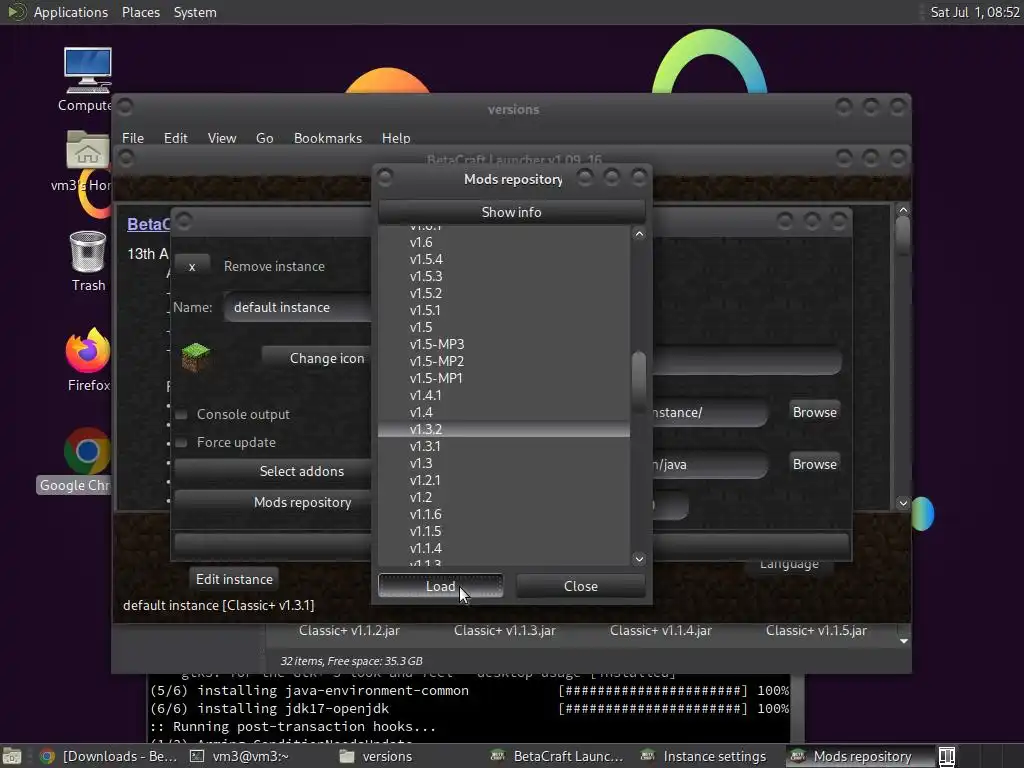Select v1.1.5 in the mods list
Screen dimensions: 1024x768
tap(504, 531)
